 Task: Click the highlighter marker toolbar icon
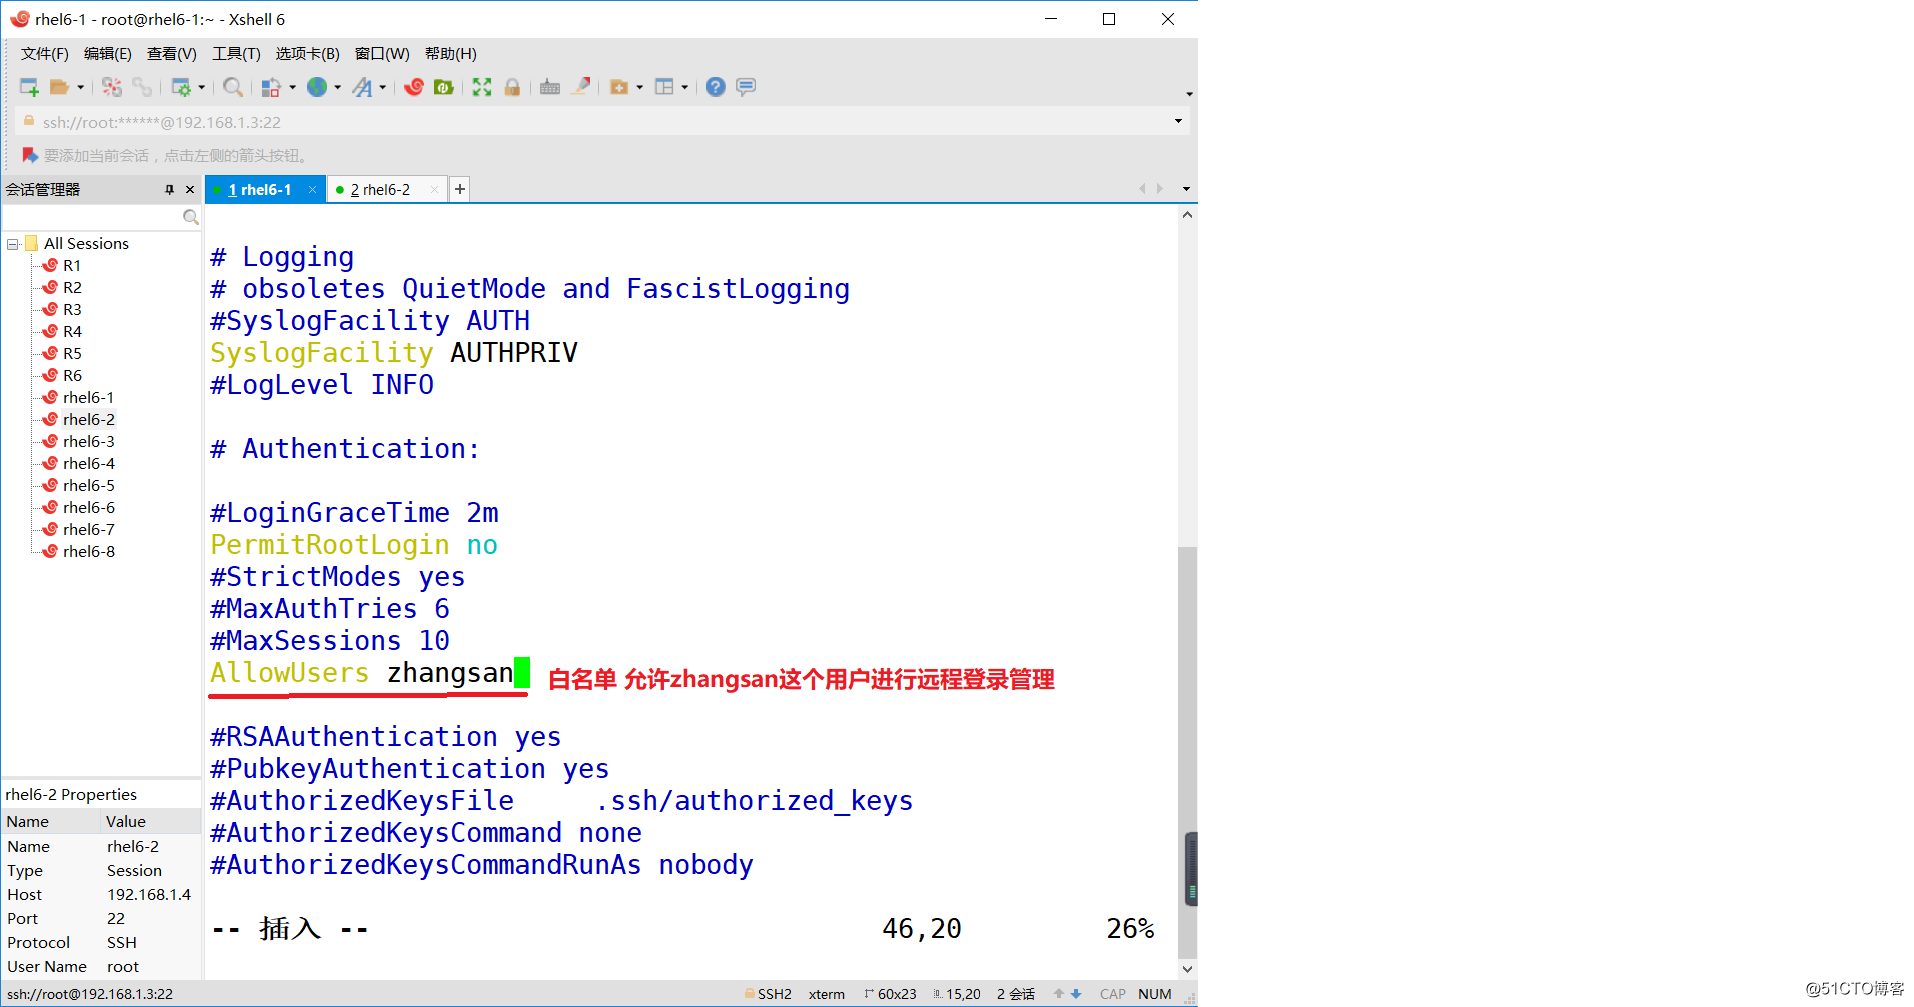point(580,87)
